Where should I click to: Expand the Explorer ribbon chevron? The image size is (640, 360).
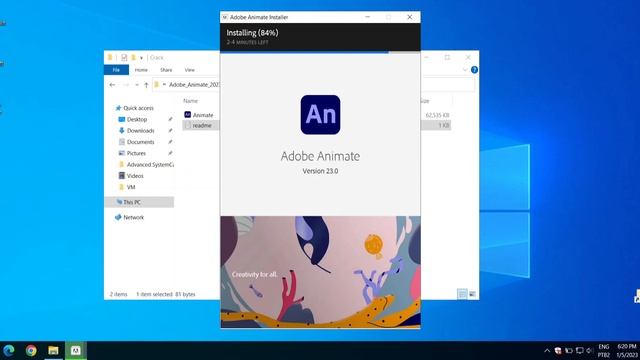click(x=465, y=70)
